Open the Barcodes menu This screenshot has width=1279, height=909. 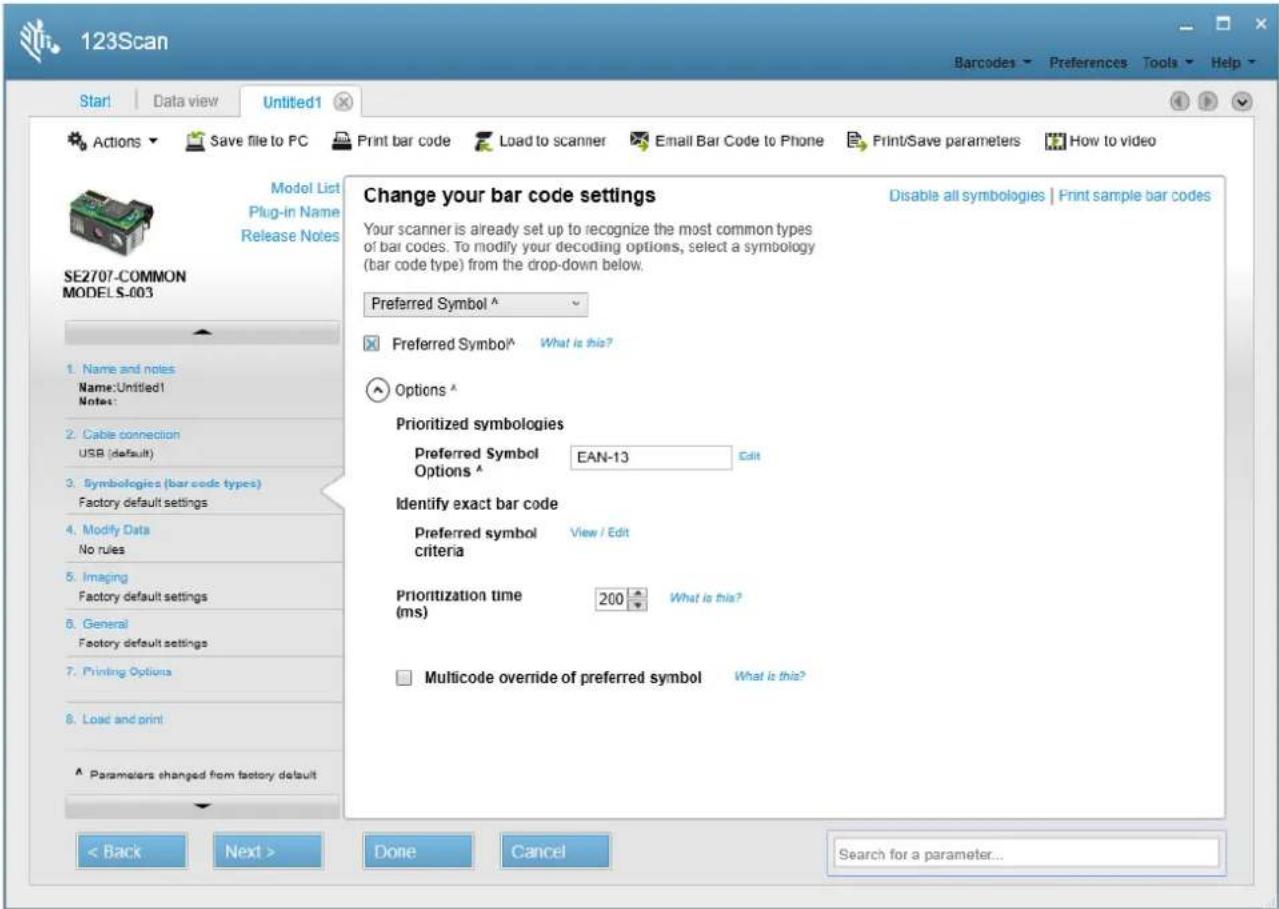point(992,62)
